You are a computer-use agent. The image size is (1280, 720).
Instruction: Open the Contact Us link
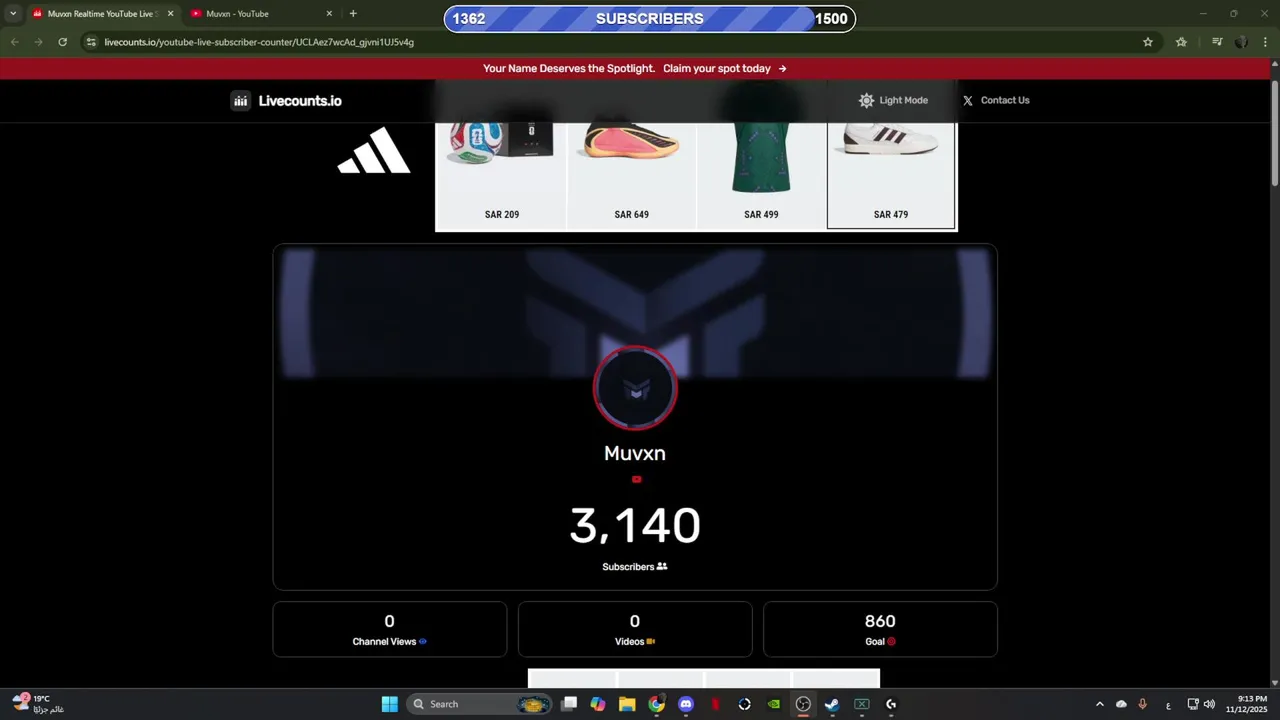point(996,100)
